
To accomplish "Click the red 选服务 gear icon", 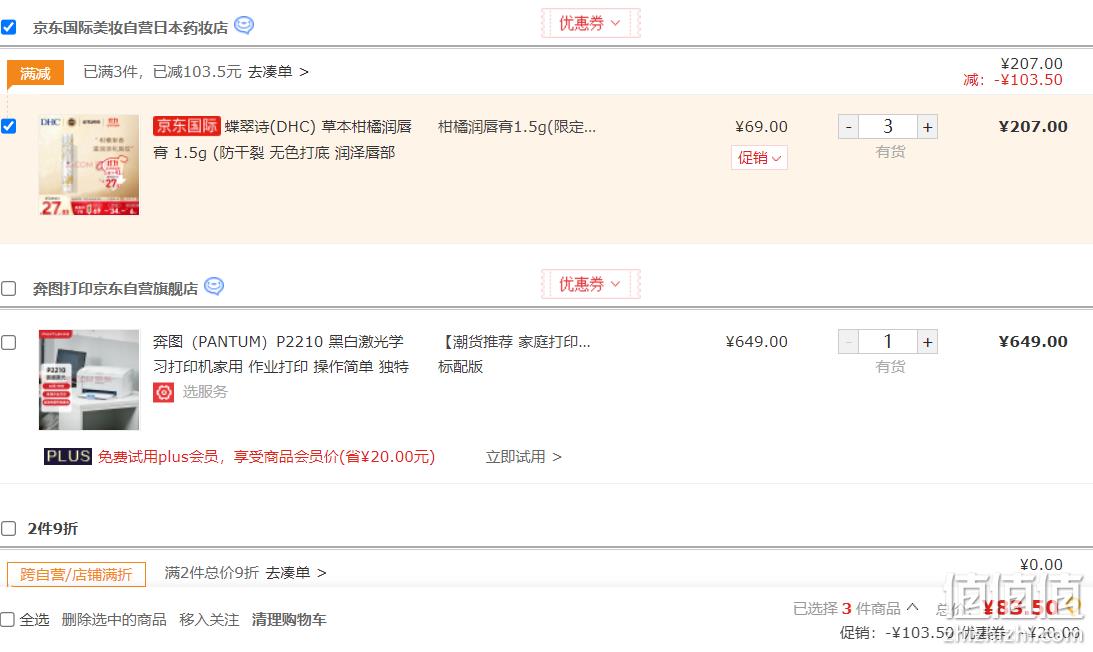I will tap(163, 392).
